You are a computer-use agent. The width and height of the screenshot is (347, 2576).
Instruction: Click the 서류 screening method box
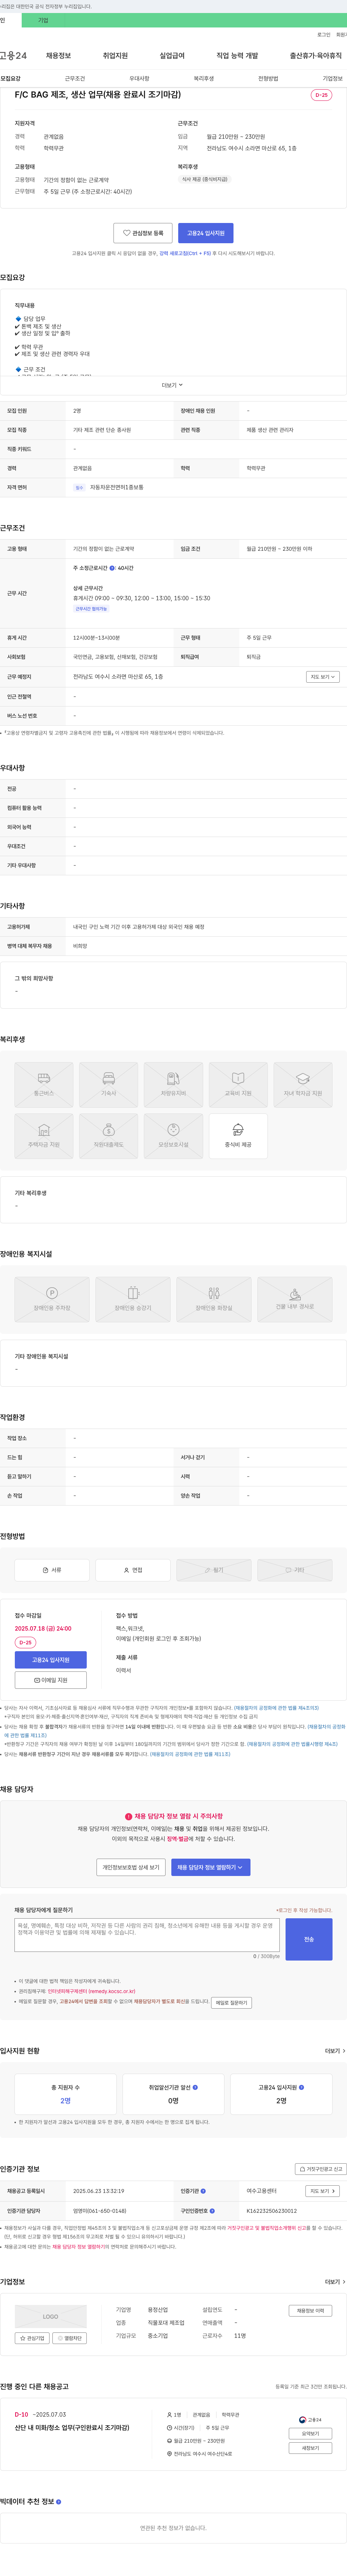(52, 1570)
